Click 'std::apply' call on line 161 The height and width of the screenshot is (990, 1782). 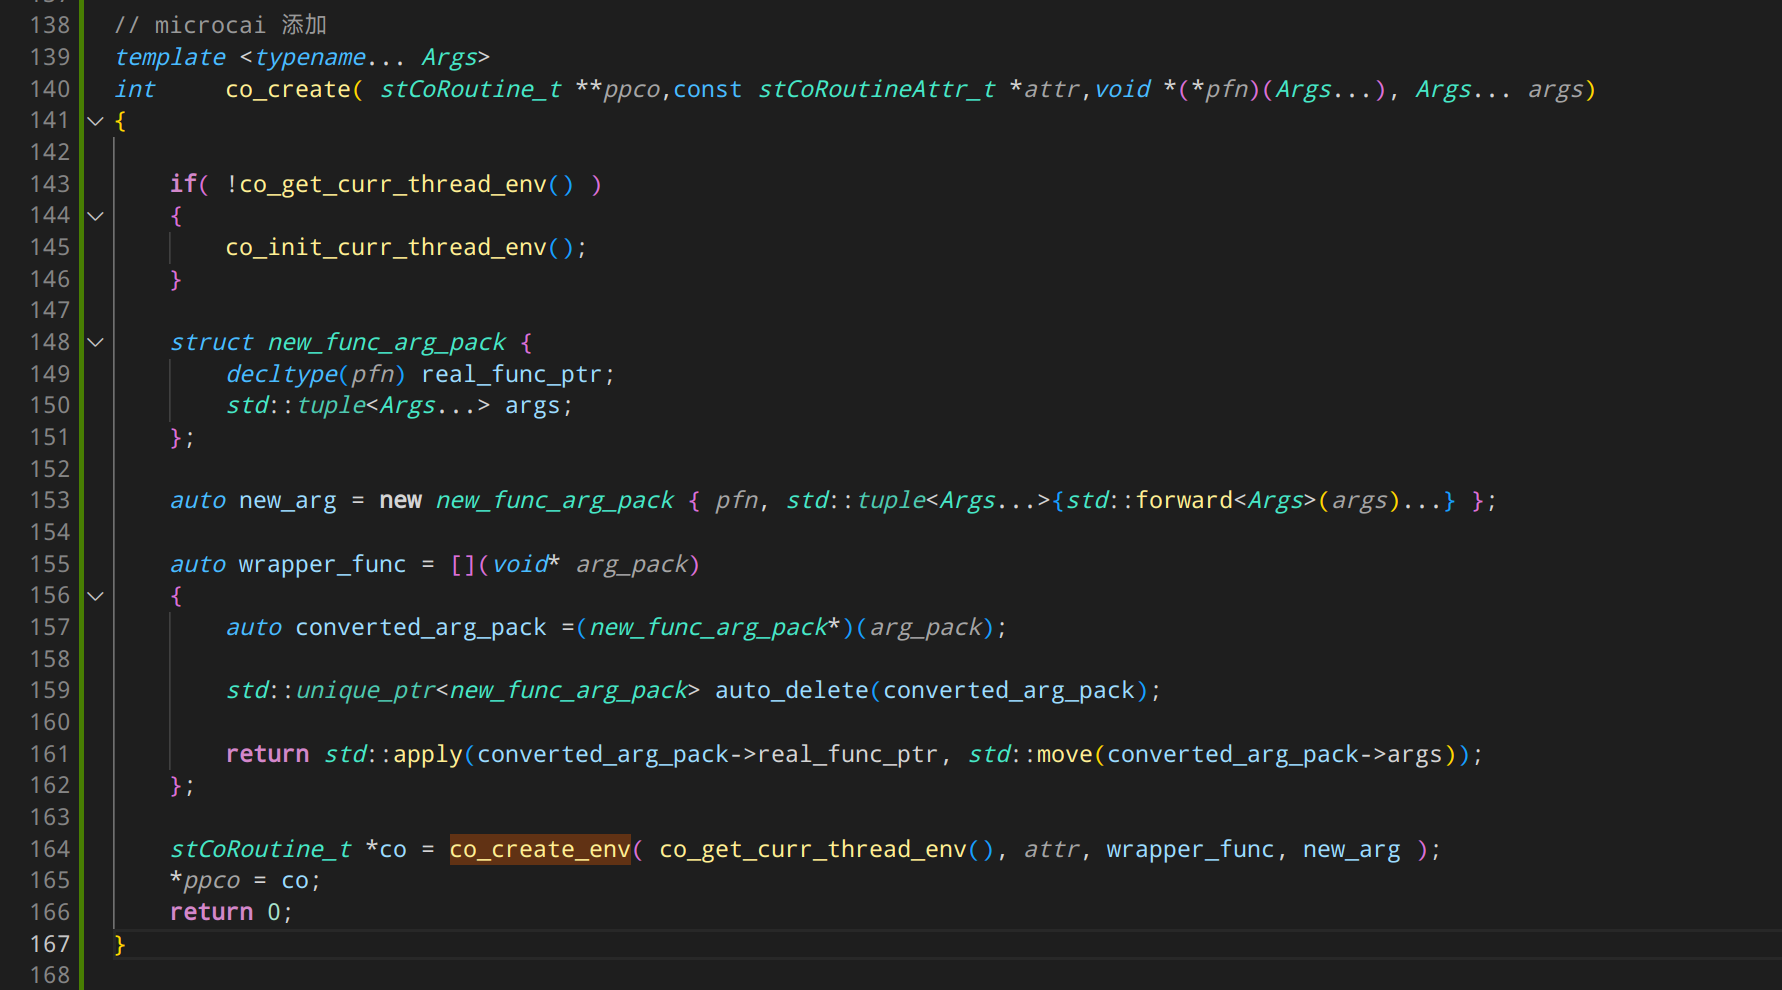393,754
